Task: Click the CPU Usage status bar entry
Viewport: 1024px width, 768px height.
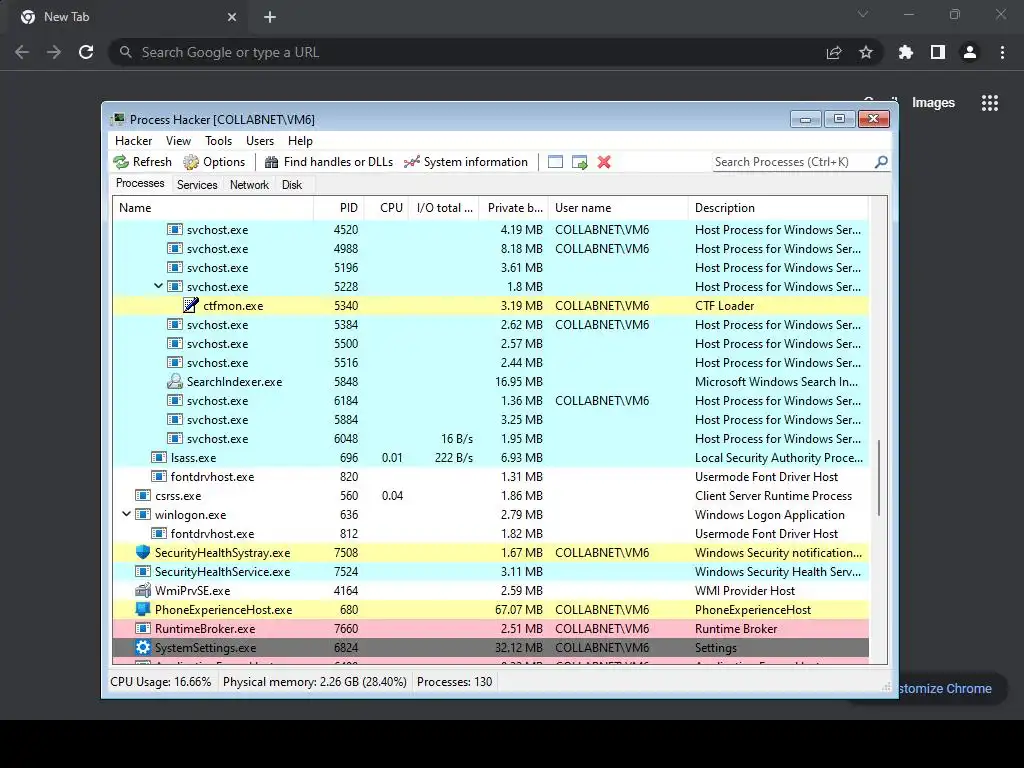Action: (x=161, y=682)
